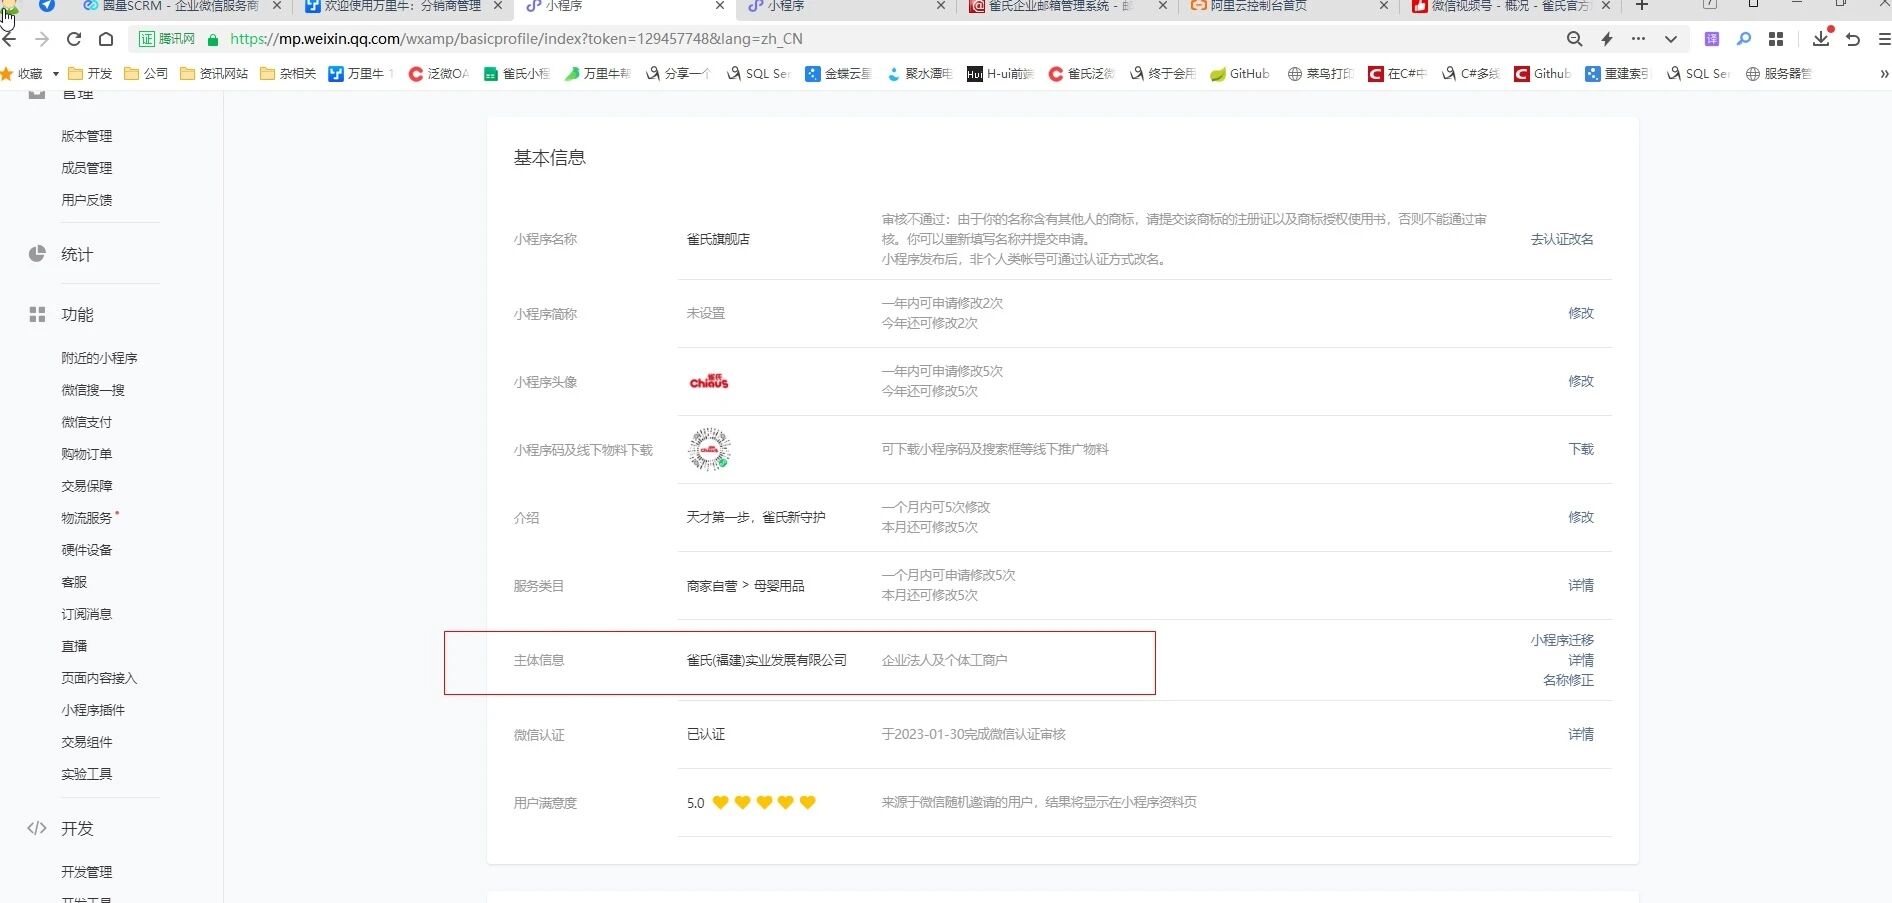1892x903 pixels.
Task: Go to 小程序插件 in the sidebar
Action: point(93,710)
